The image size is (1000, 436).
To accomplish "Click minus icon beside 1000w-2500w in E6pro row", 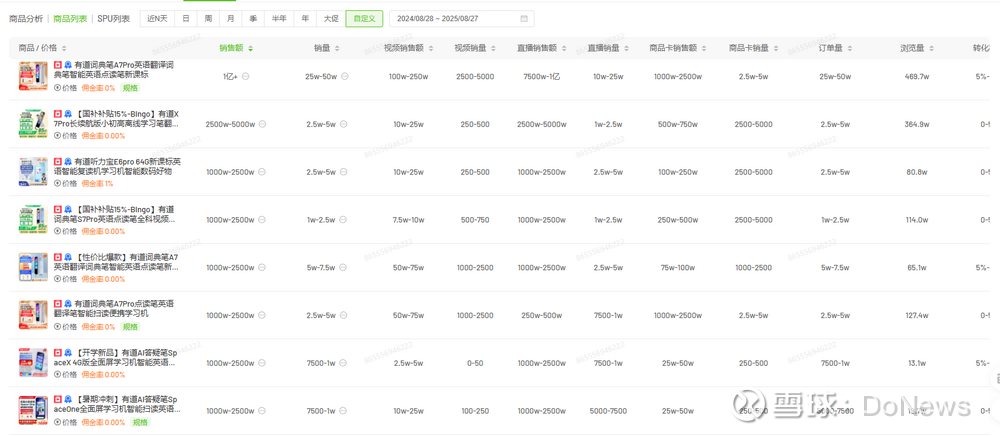I will point(262,172).
